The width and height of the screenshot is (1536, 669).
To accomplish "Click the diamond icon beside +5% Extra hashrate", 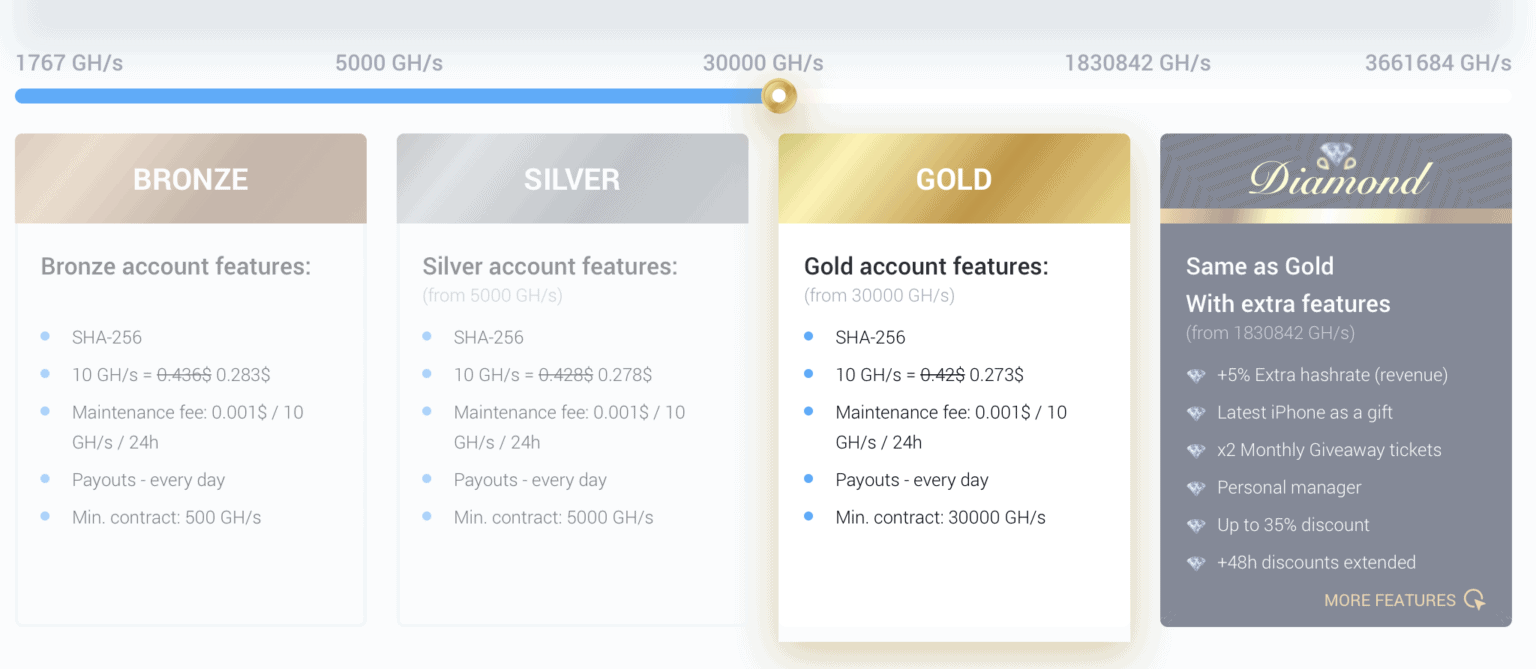I will coord(1196,375).
